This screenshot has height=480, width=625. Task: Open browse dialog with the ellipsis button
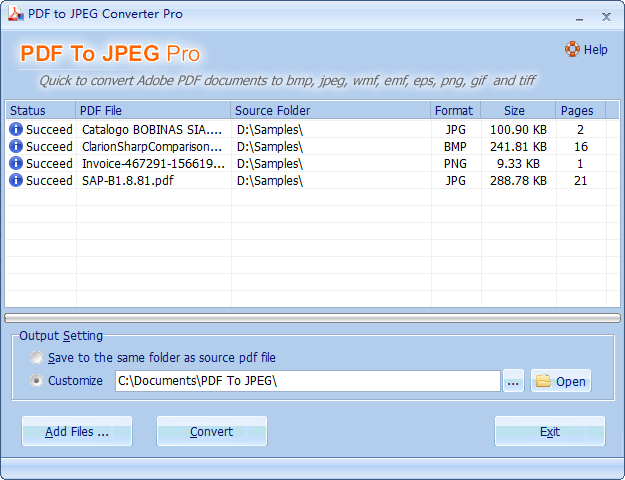coord(513,381)
